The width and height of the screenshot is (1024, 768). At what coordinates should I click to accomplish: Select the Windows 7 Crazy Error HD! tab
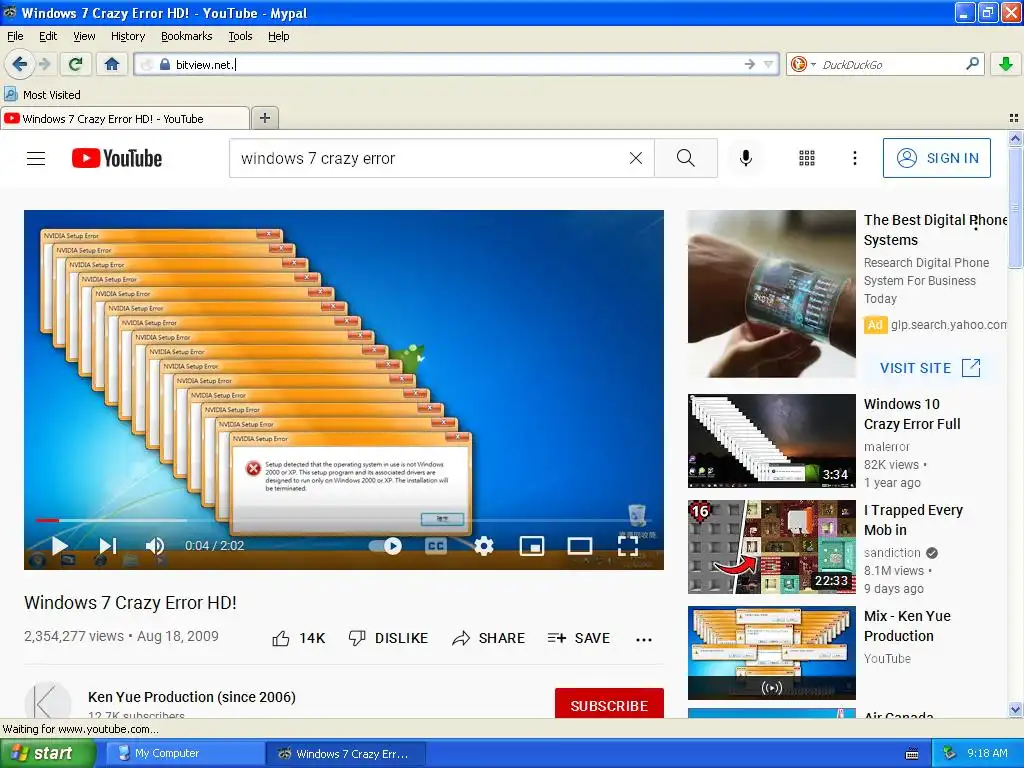125,119
